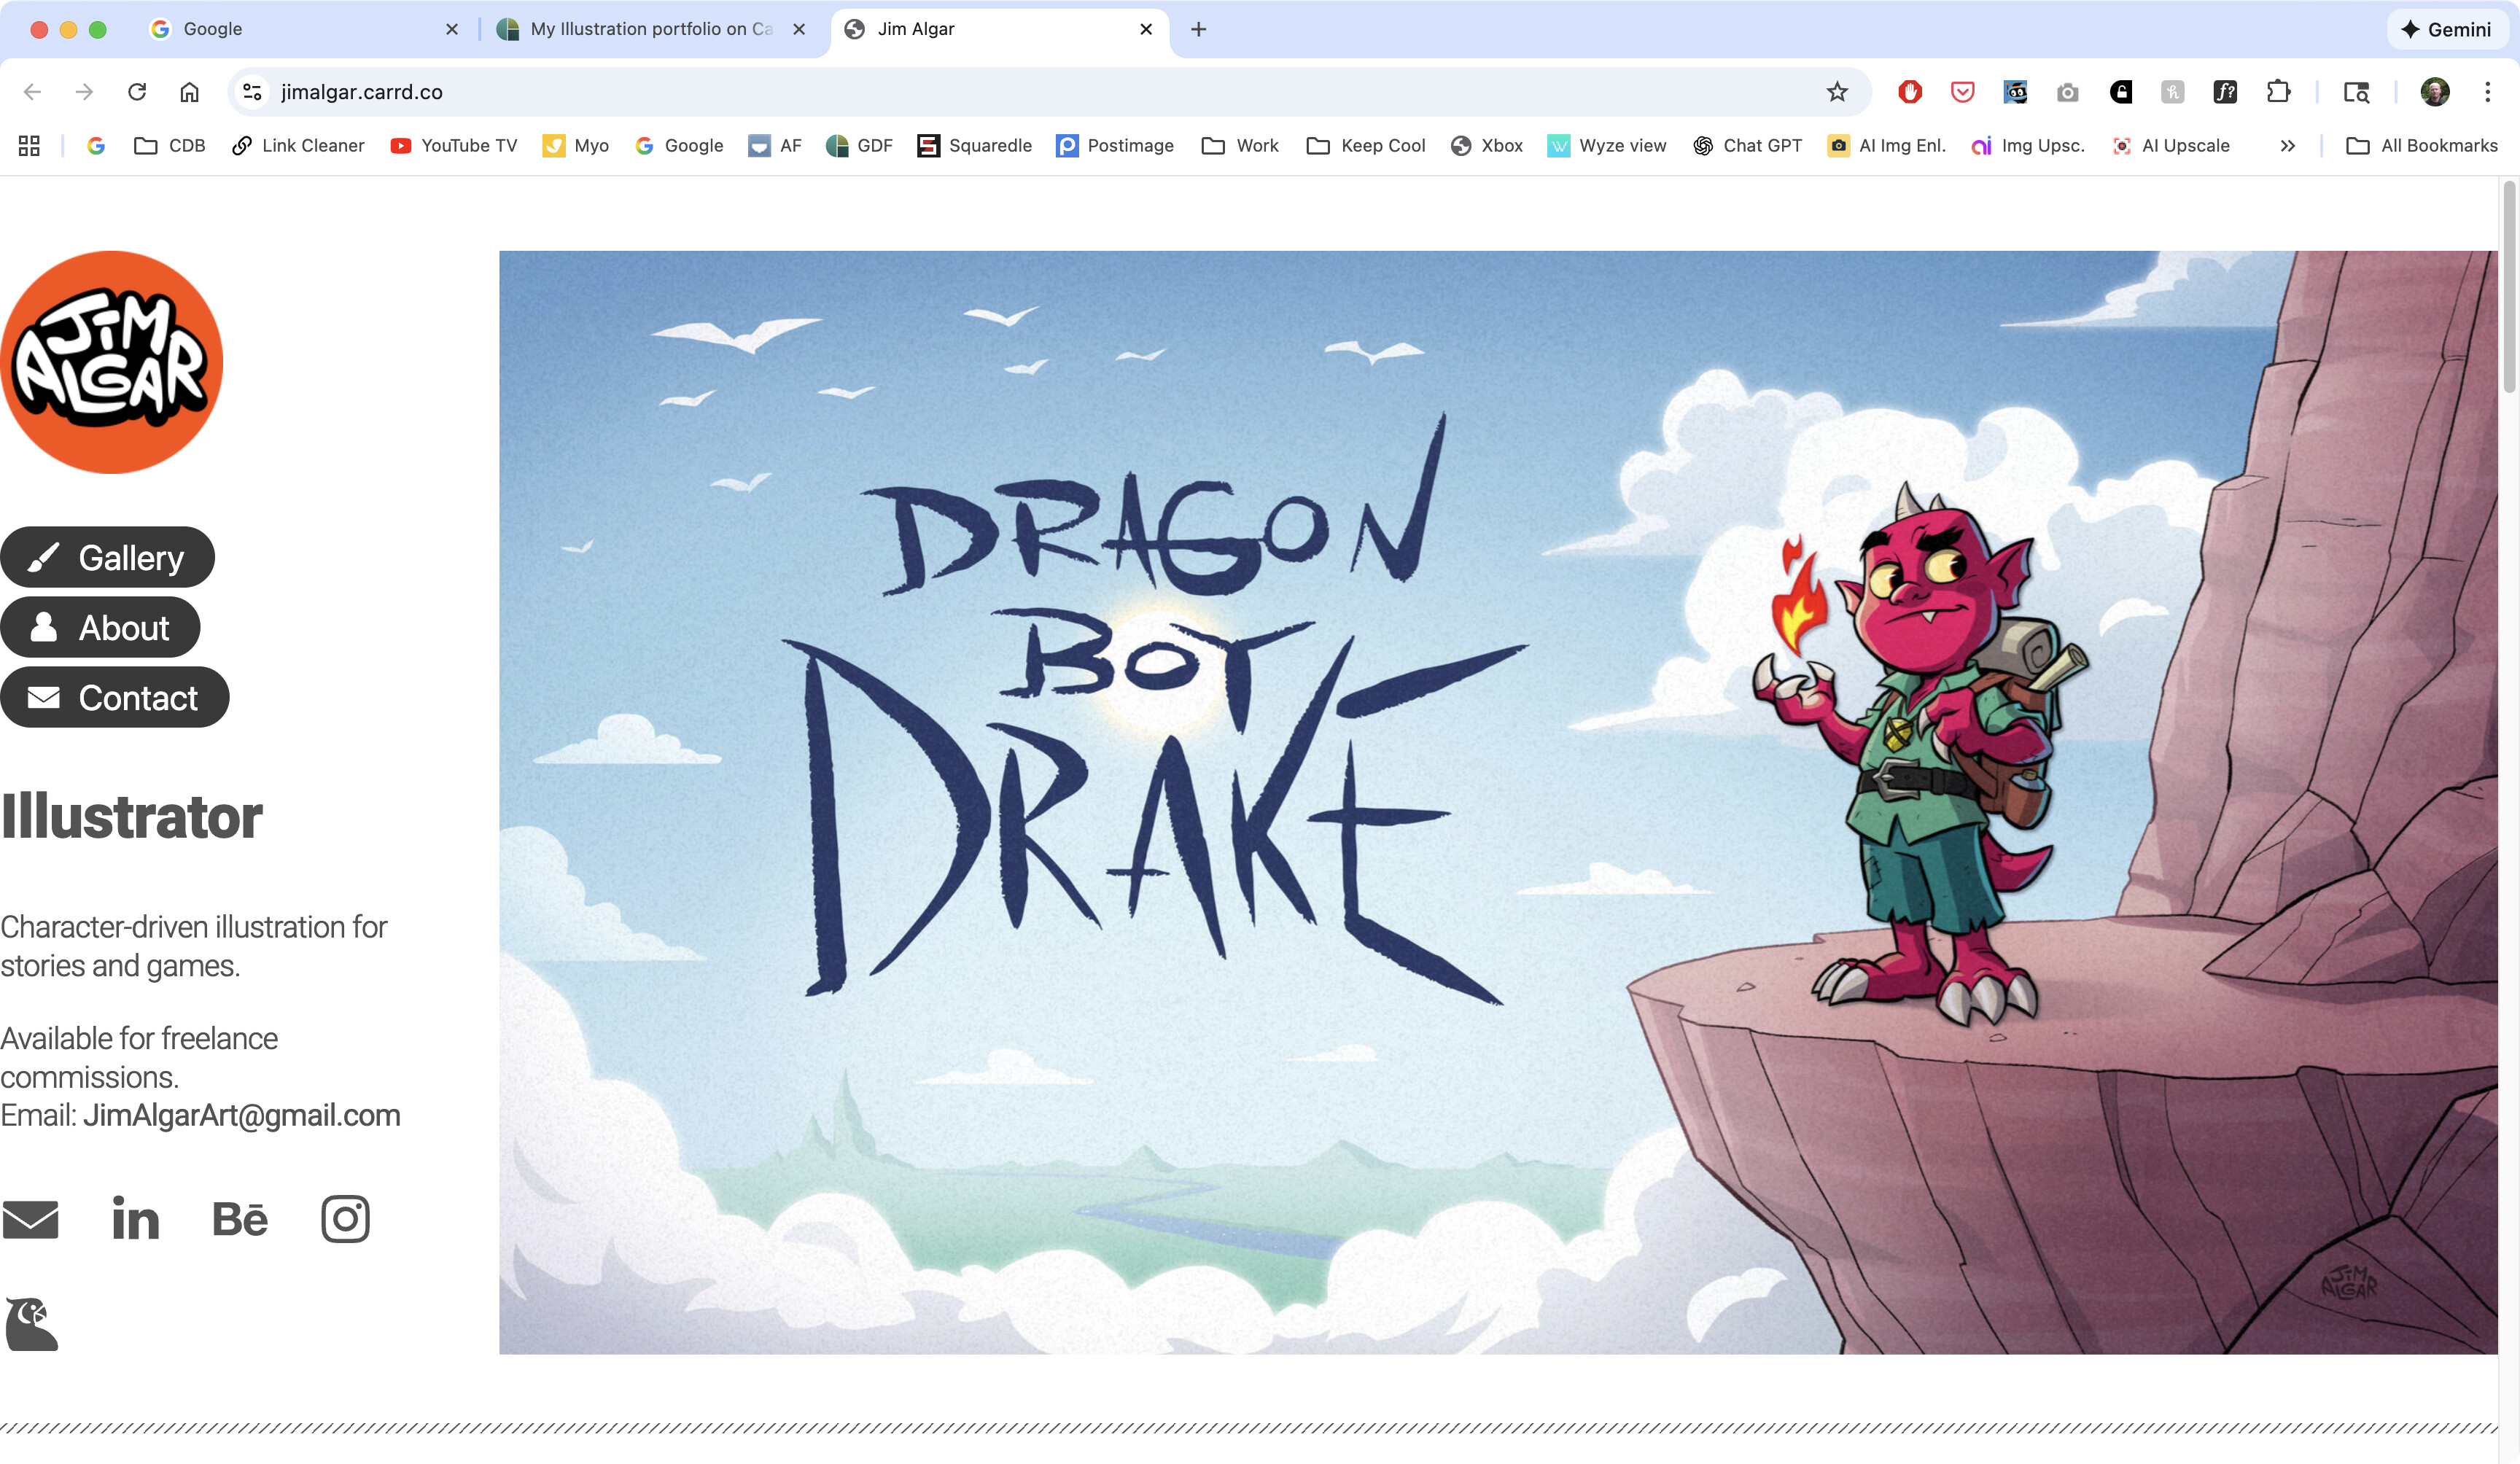This screenshot has height=1464, width=2520.
Task: Click the envelope email icon below bio
Action: [30, 1219]
